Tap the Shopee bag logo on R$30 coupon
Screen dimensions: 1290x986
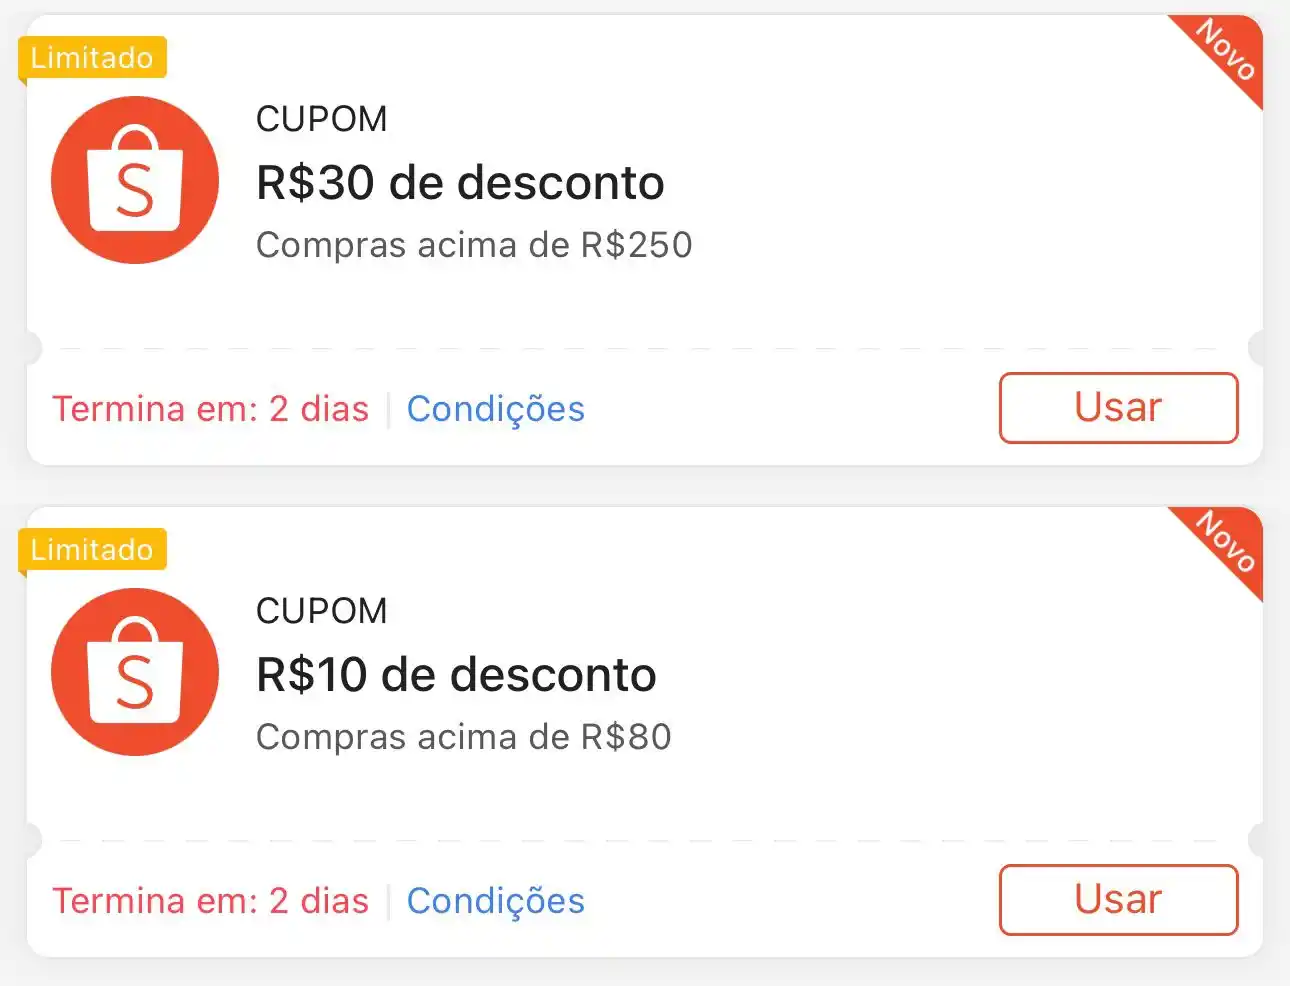click(135, 180)
